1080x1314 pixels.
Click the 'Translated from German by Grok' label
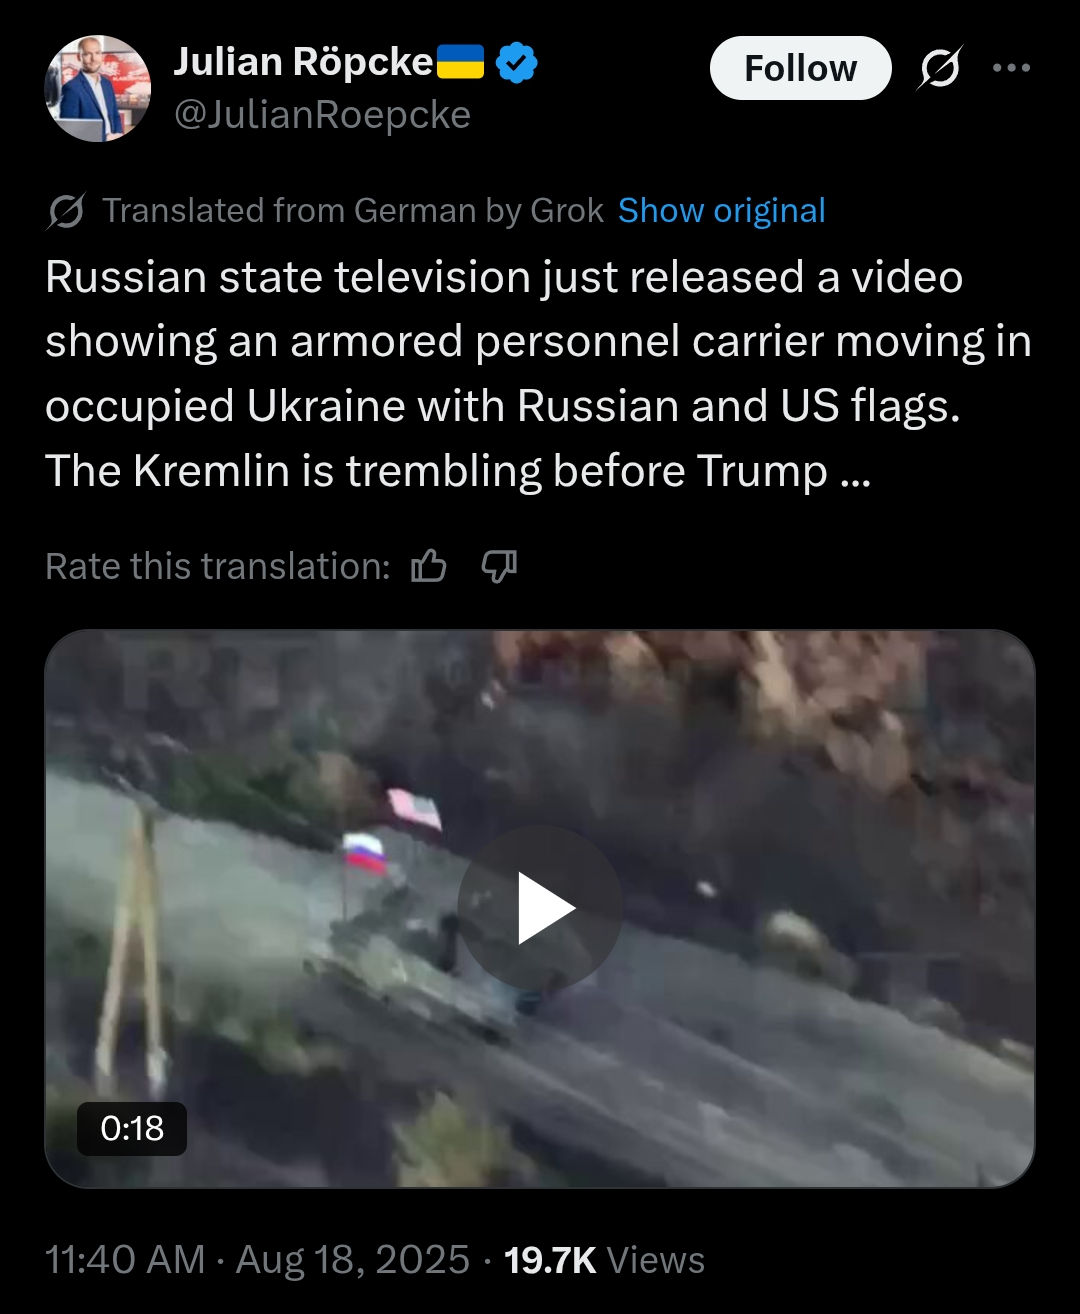coord(353,211)
